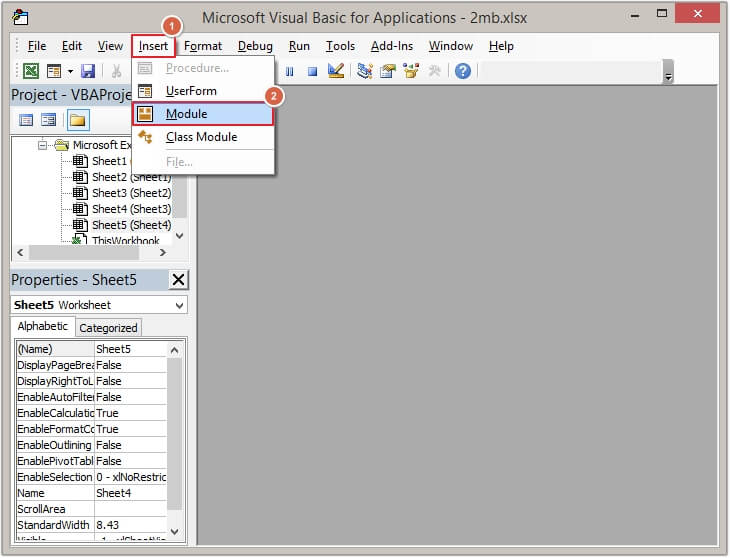Click the Design Mode toolbar icon

click(336, 71)
